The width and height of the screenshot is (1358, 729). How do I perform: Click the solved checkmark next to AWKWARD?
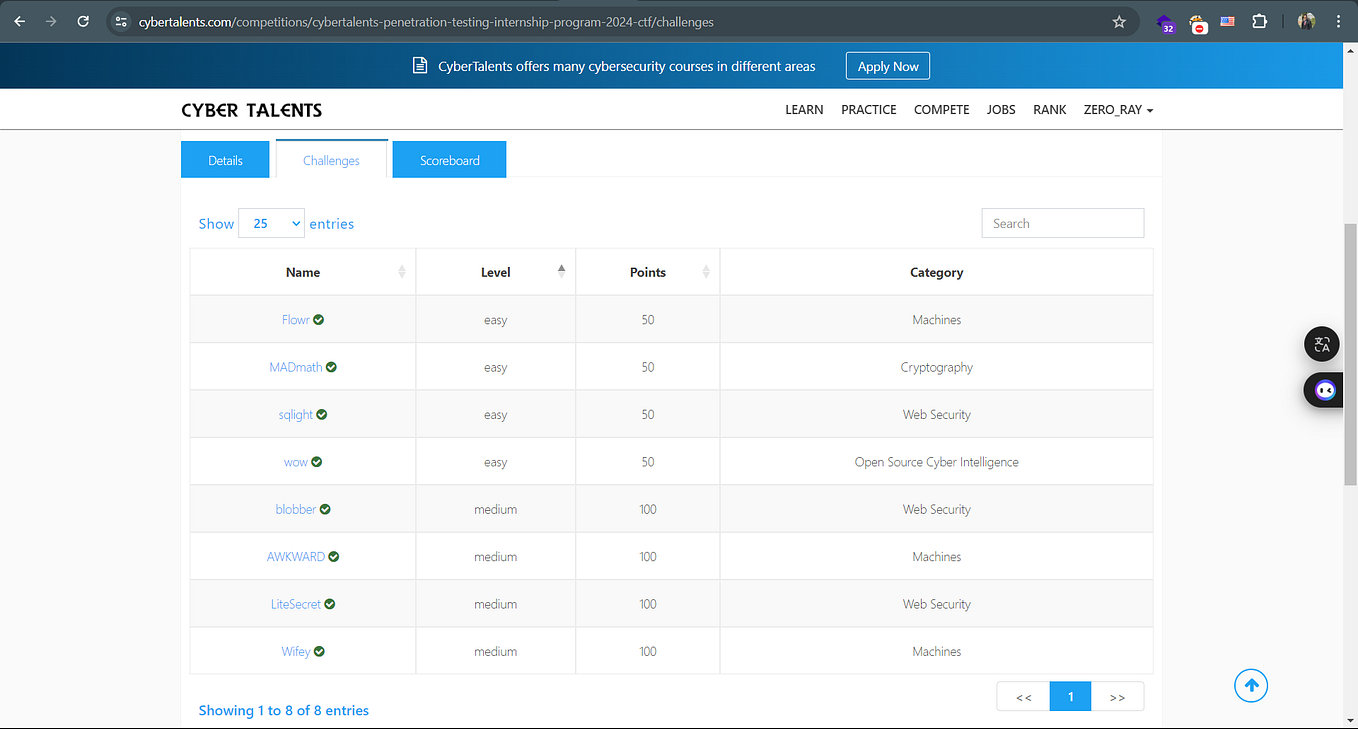click(x=333, y=556)
